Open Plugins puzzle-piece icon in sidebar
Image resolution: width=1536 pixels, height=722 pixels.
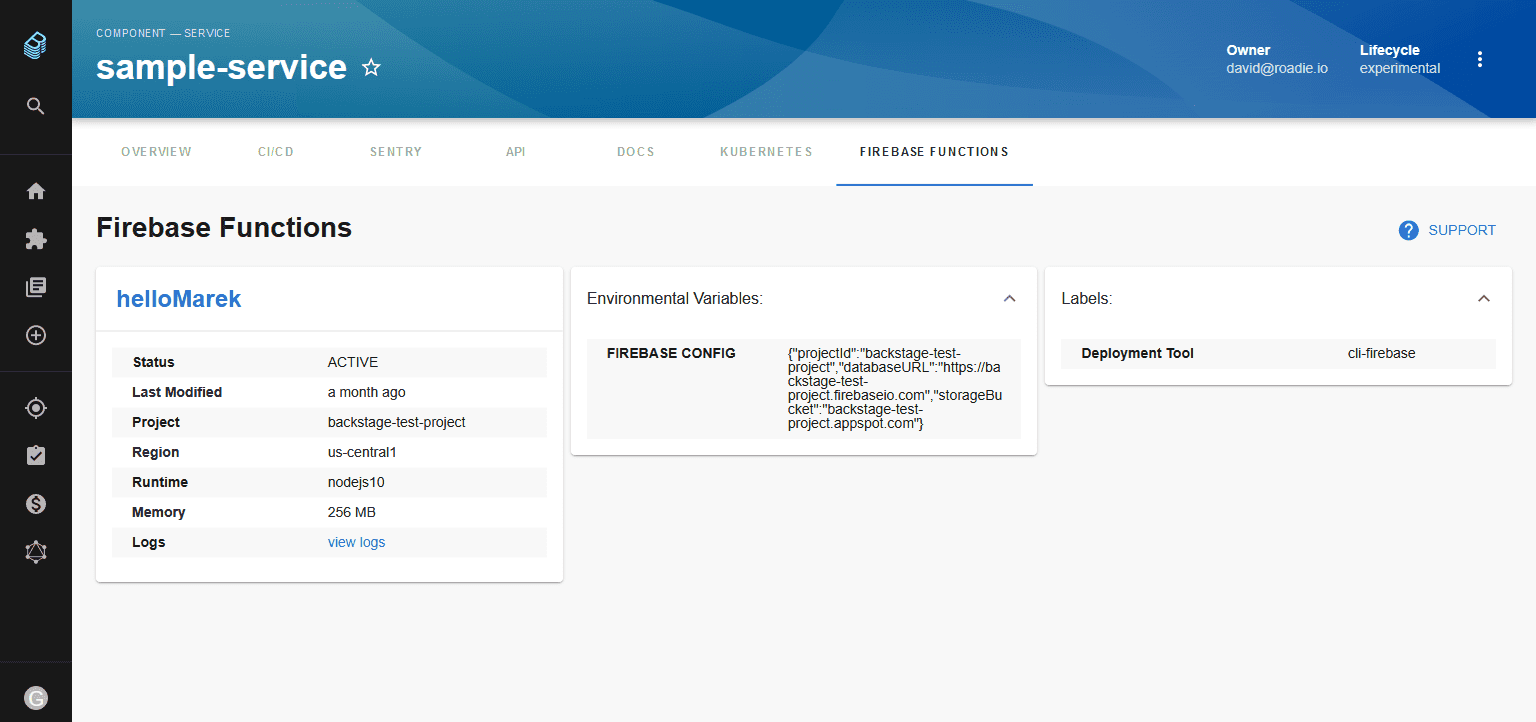pyautogui.click(x=36, y=239)
